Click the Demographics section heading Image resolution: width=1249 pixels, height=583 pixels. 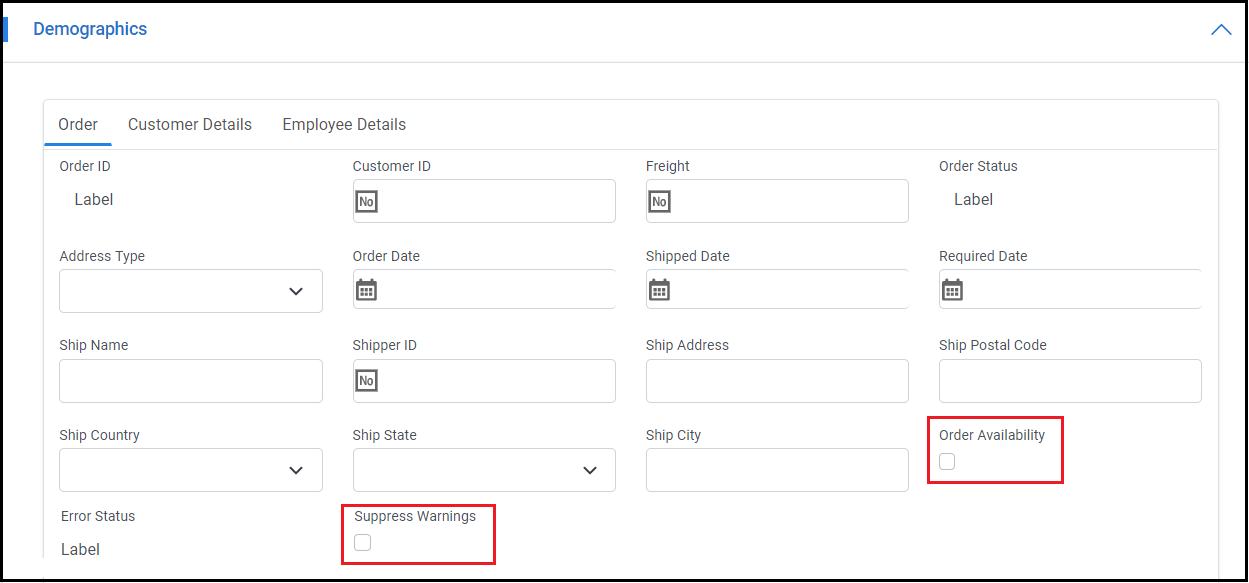pos(90,29)
